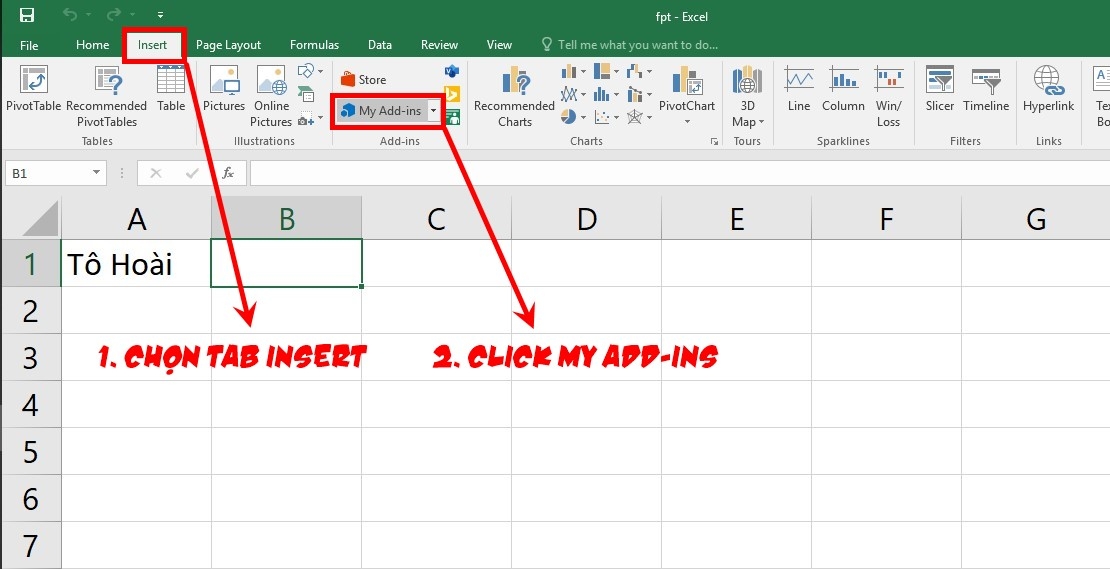The width and height of the screenshot is (1110, 569).
Task: Switch to the View tab
Action: 499,45
